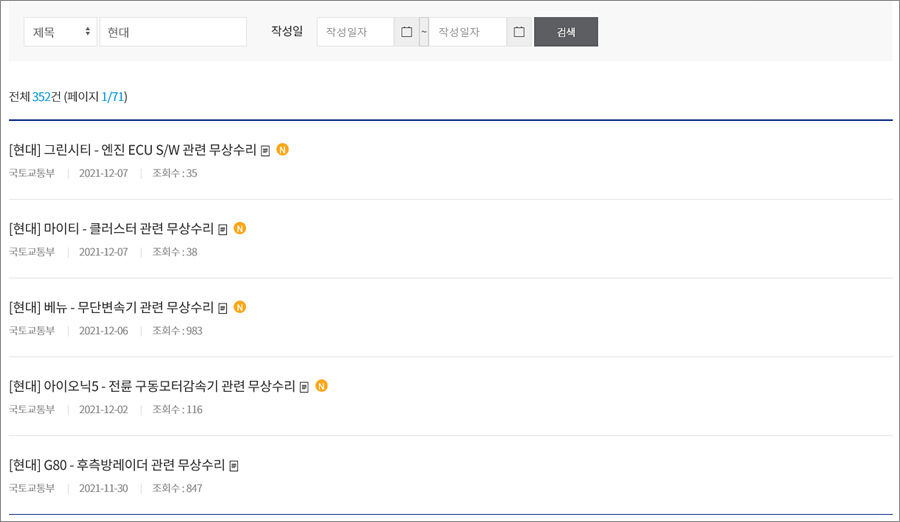Click 국토교통부 under the G80 post
The width and height of the screenshot is (900, 522).
pos(32,488)
